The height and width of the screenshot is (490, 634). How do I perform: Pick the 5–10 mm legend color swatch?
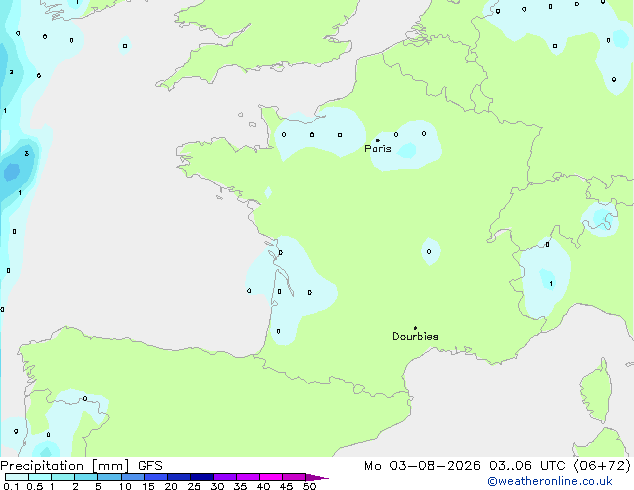[x=109, y=477]
